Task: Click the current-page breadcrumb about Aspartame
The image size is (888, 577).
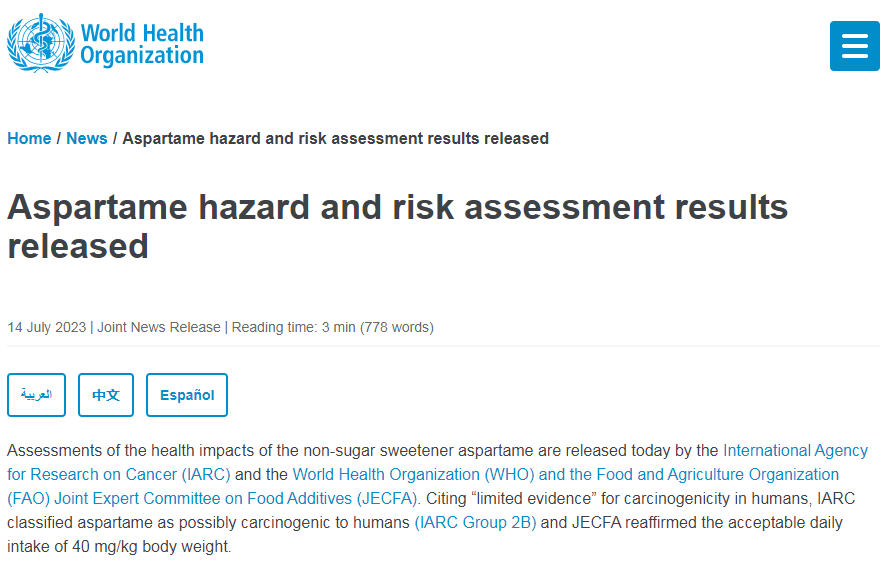Action: [x=335, y=138]
